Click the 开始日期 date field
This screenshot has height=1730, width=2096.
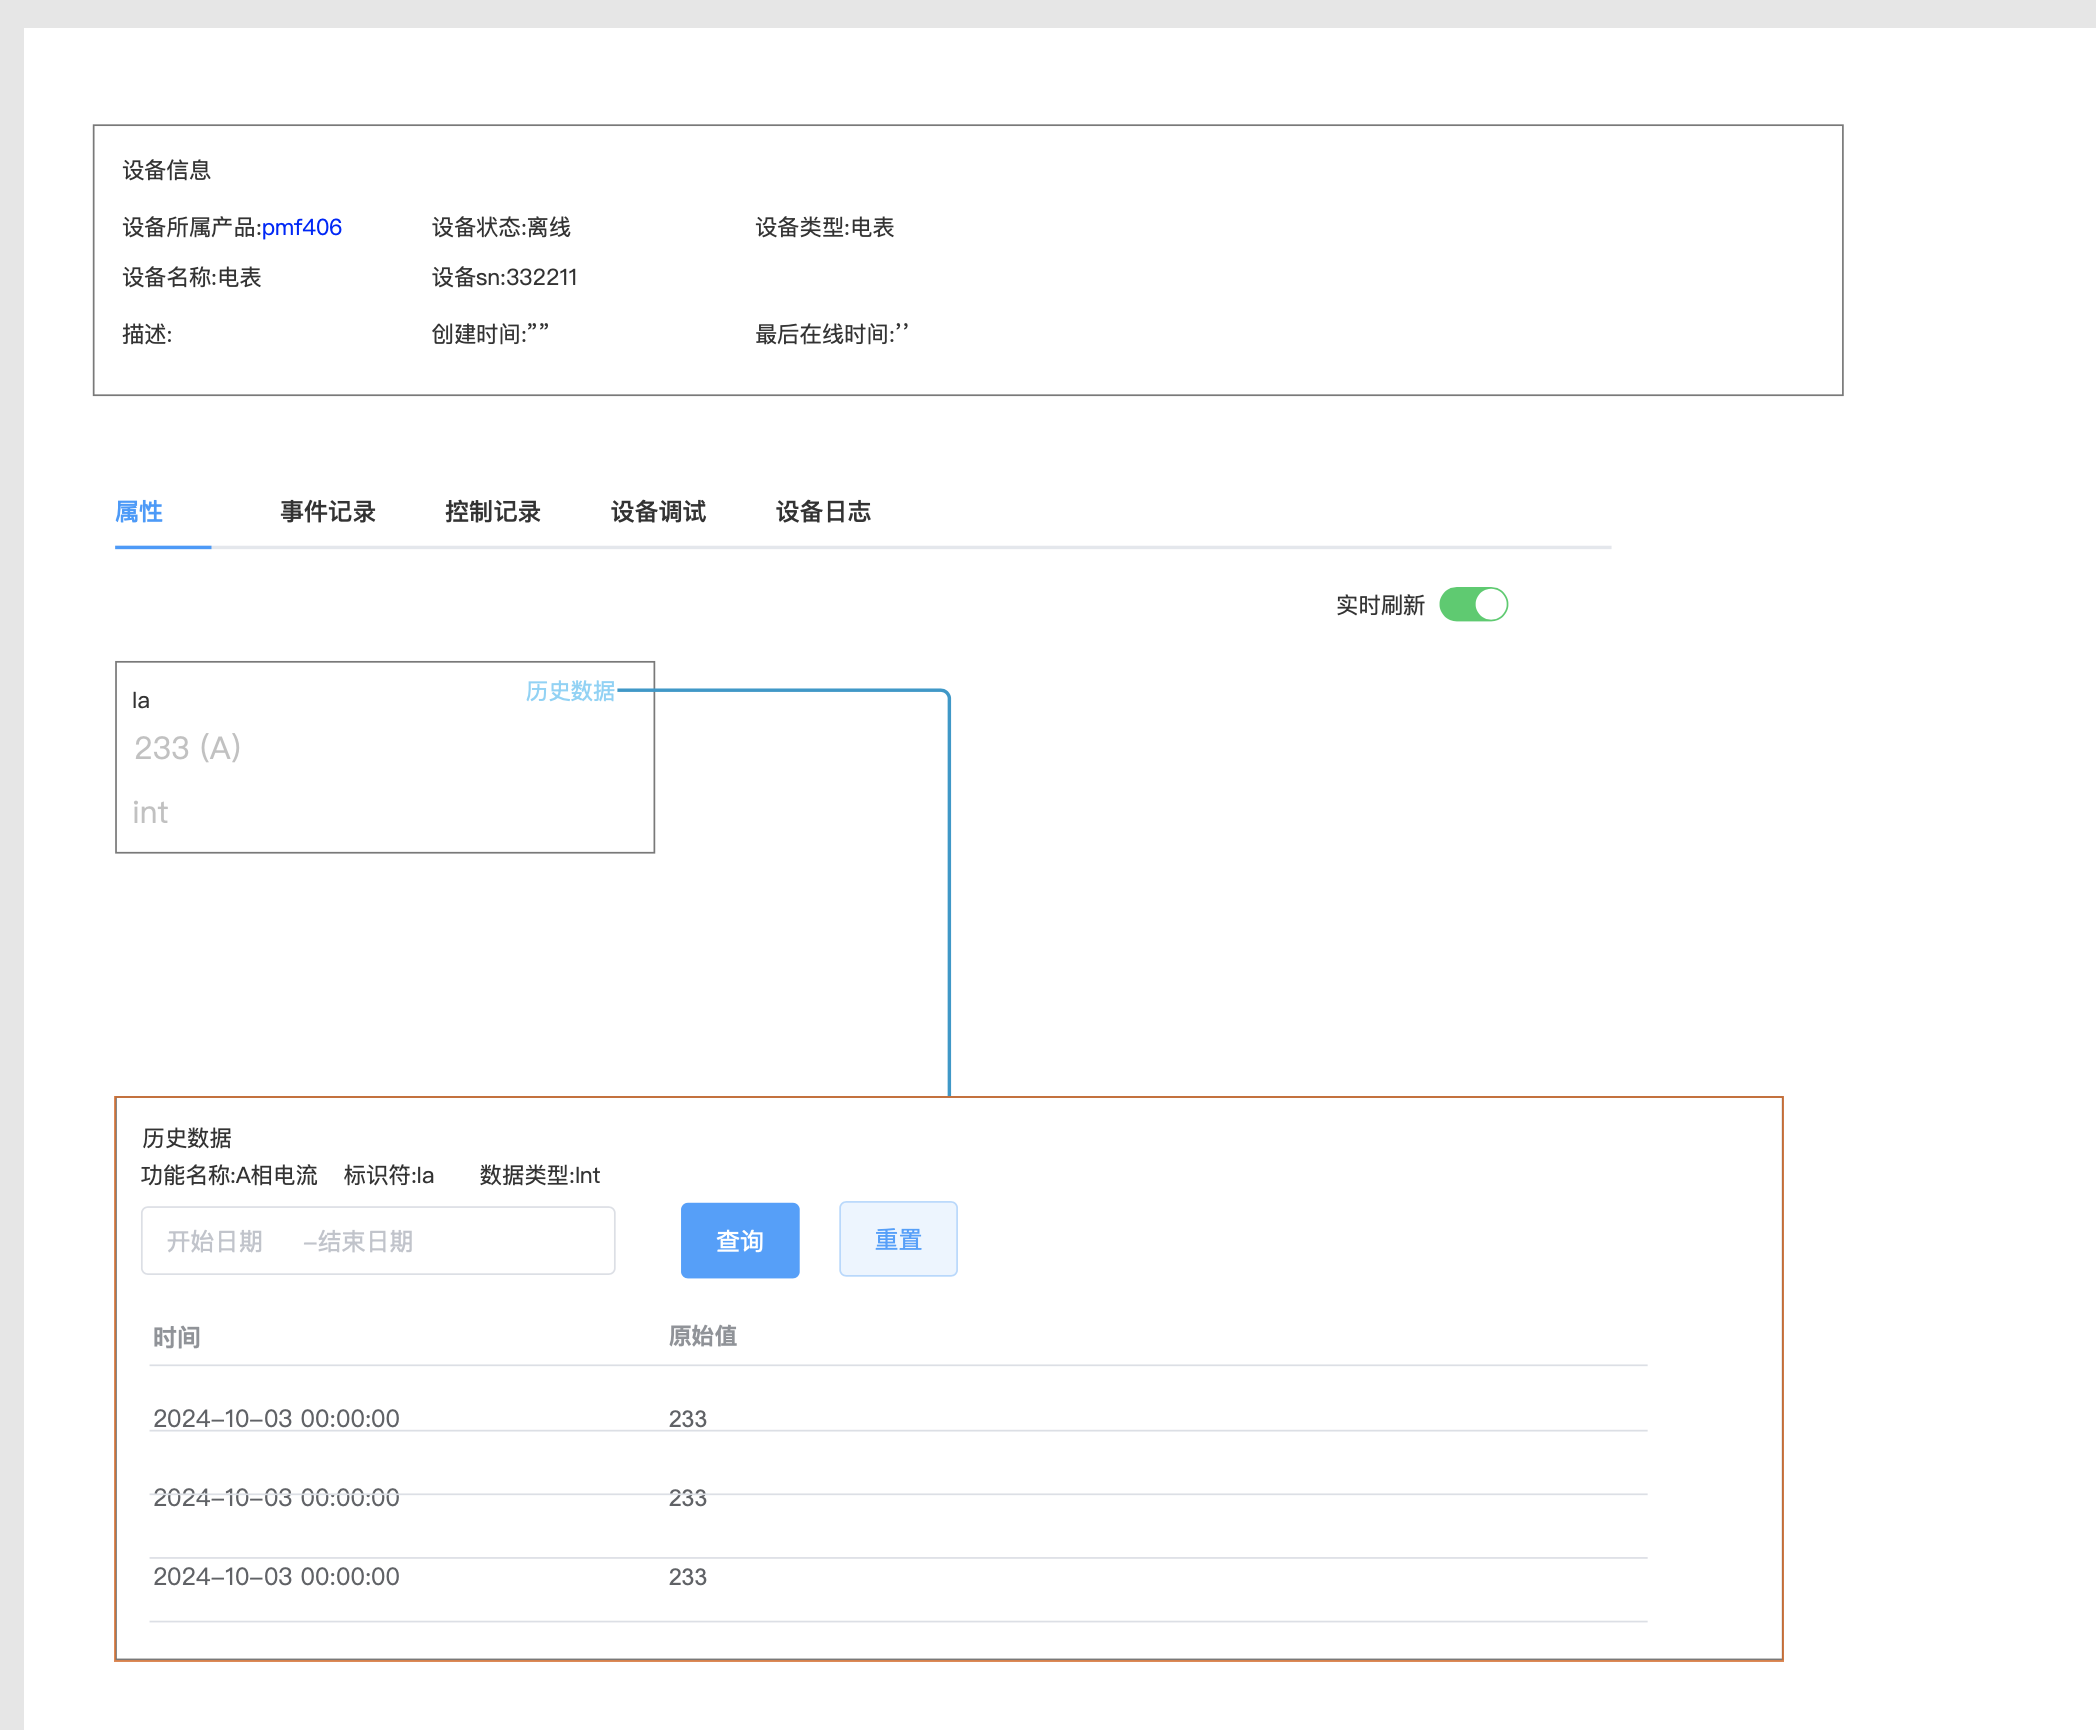[214, 1241]
